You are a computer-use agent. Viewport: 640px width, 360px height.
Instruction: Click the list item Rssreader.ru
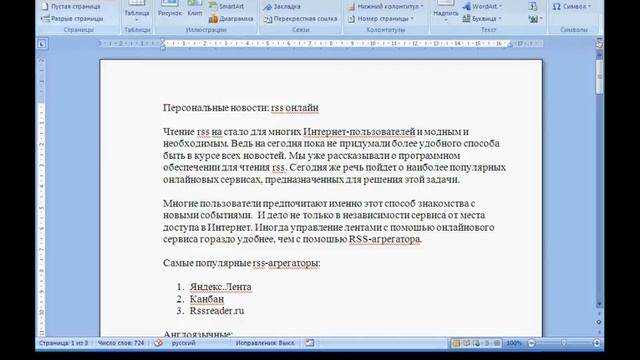[x=217, y=311]
